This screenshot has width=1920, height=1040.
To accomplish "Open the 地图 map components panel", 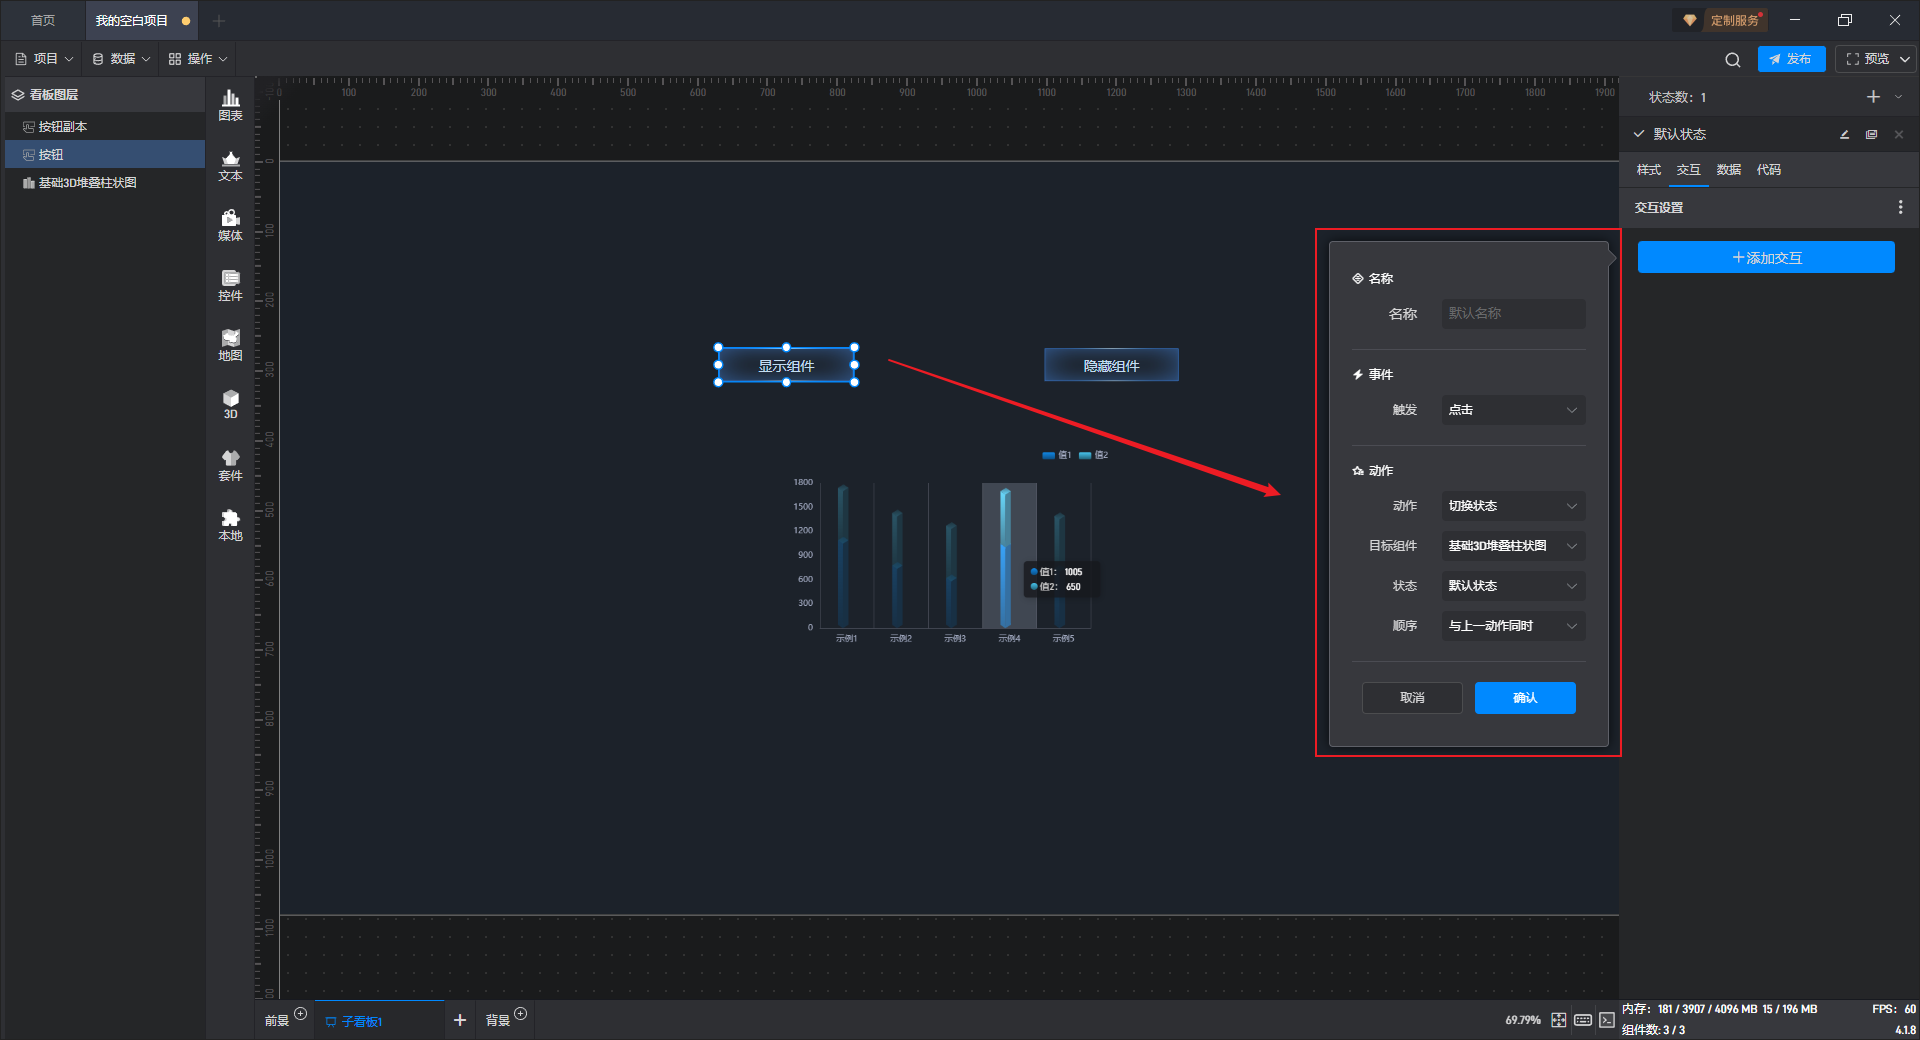I will click(230, 345).
